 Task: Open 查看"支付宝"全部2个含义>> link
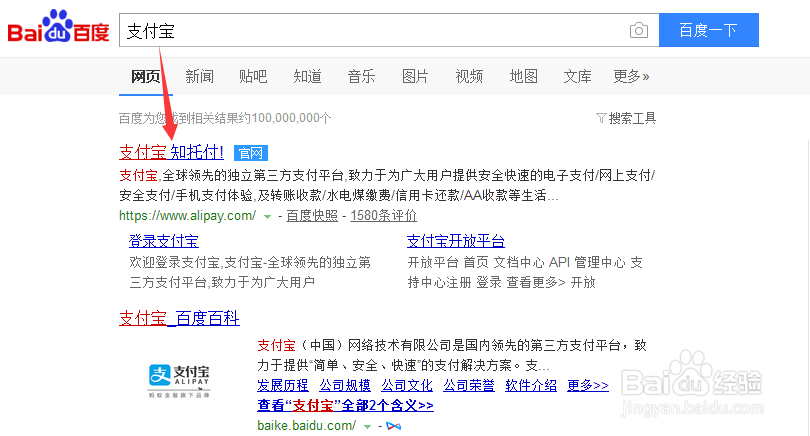(345, 406)
